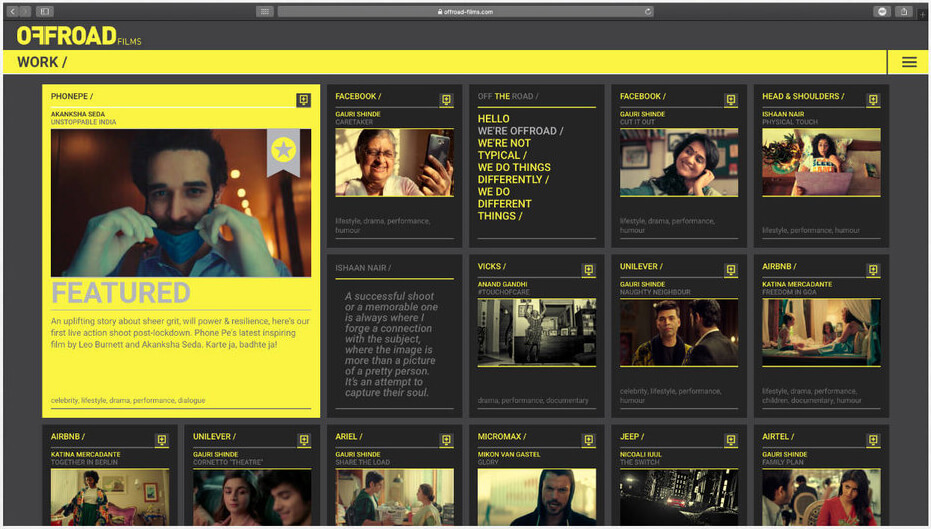931x529 pixels.
Task: Click the extension button beside the share icon
Action: (882, 11)
